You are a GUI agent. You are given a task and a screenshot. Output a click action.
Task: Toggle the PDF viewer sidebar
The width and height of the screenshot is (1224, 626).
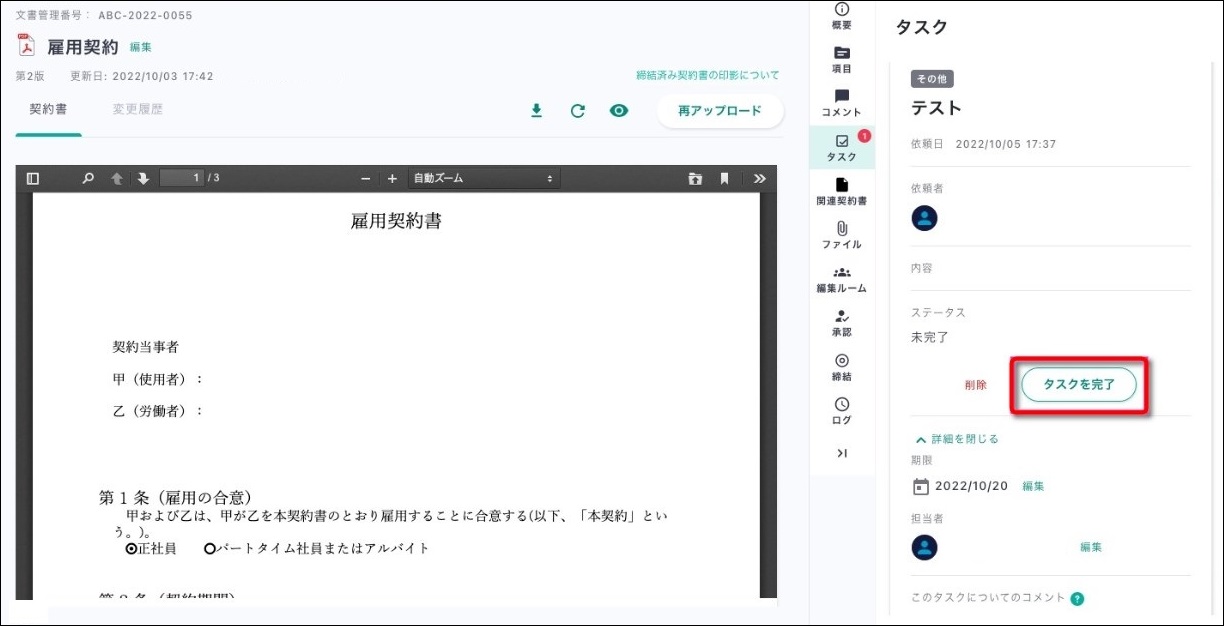pos(33,178)
